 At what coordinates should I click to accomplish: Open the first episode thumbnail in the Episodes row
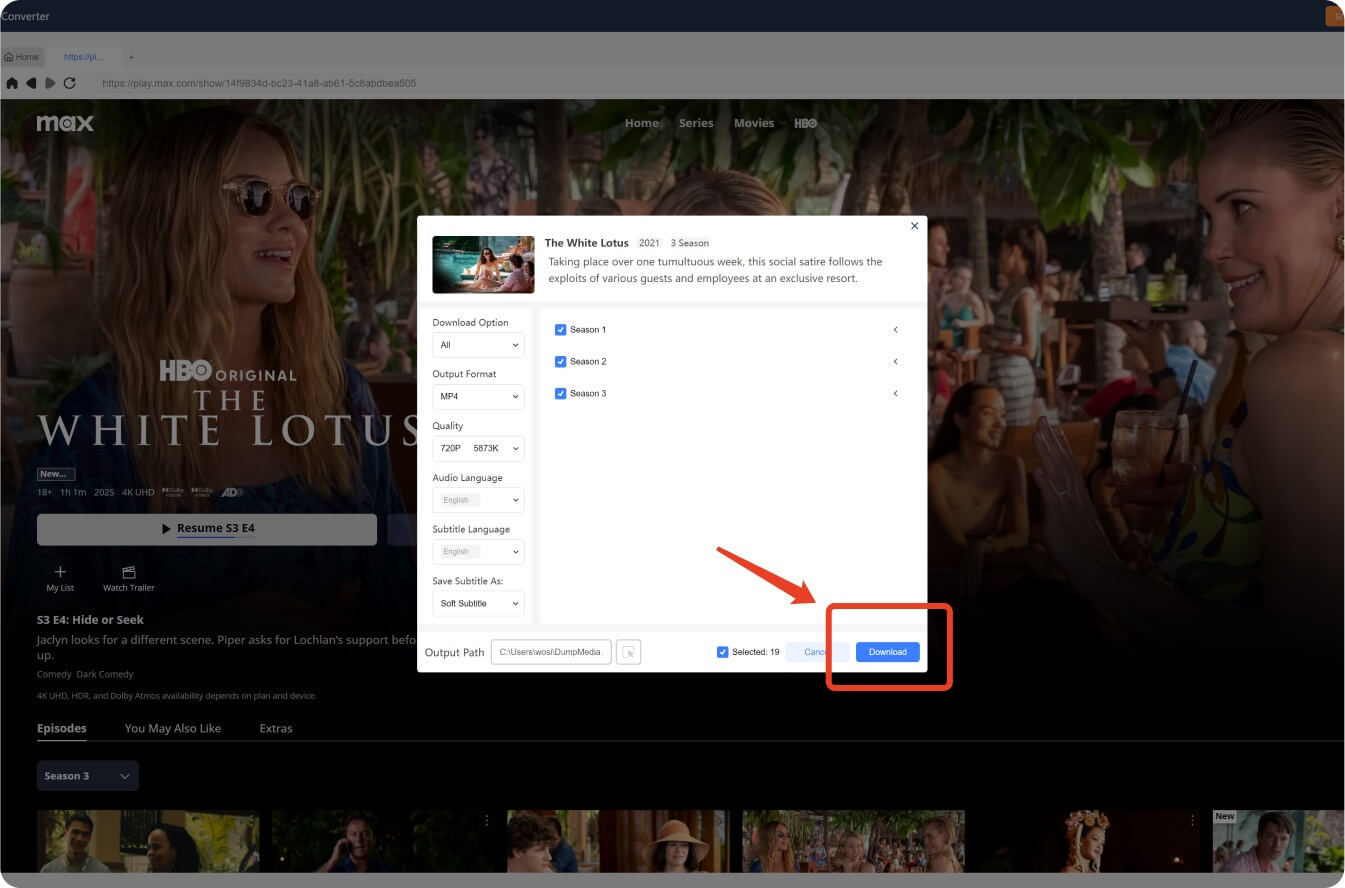pos(148,841)
